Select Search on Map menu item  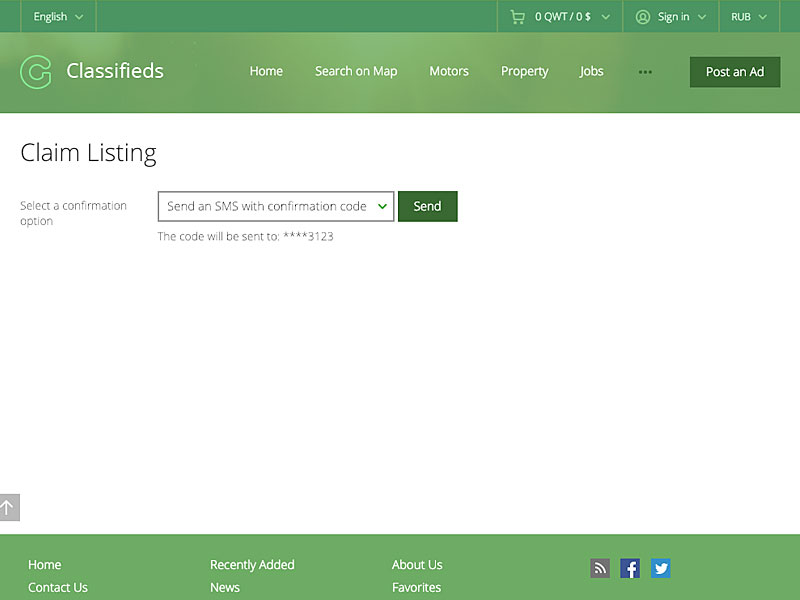(356, 71)
